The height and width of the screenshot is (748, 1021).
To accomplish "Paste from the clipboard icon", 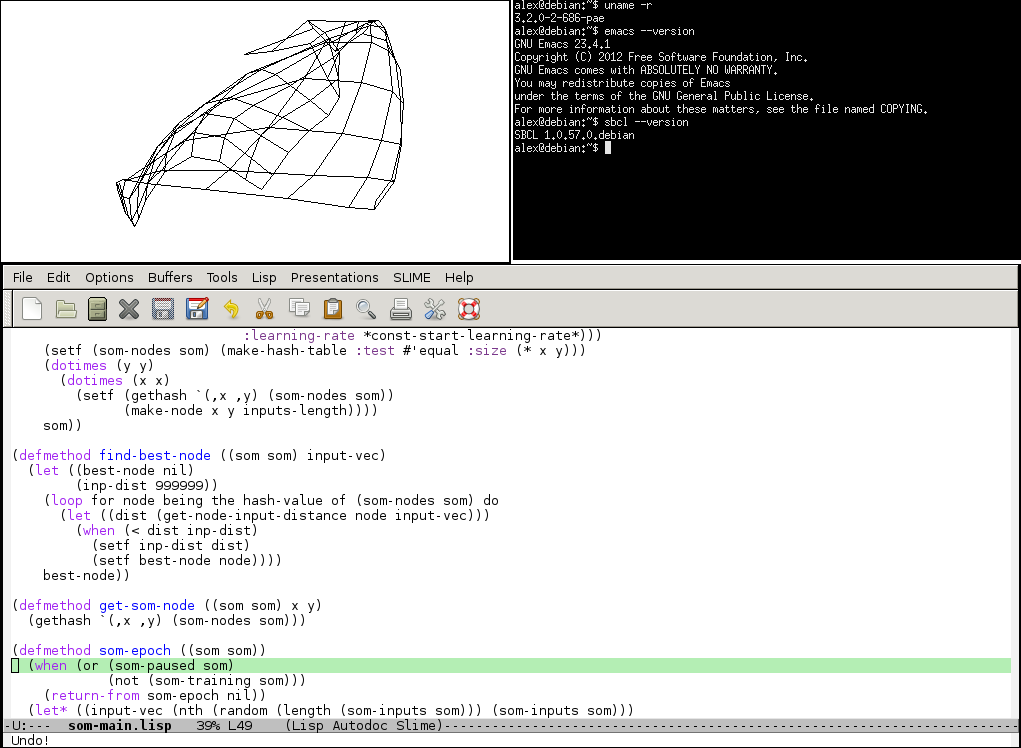I will pos(333,309).
